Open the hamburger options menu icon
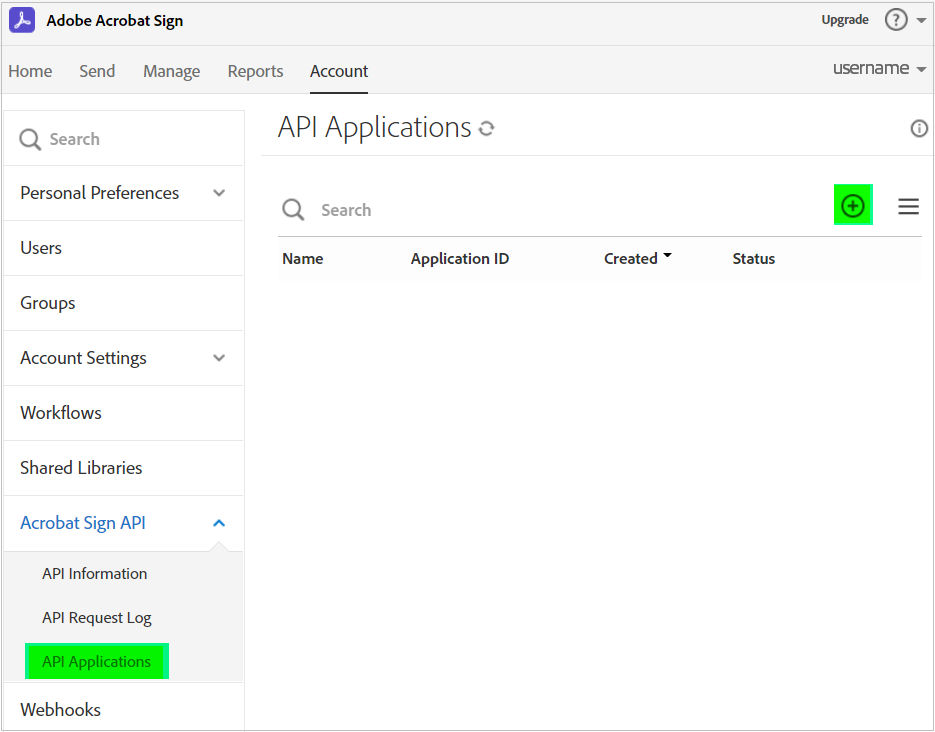935x732 pixels. coord(908,207)
